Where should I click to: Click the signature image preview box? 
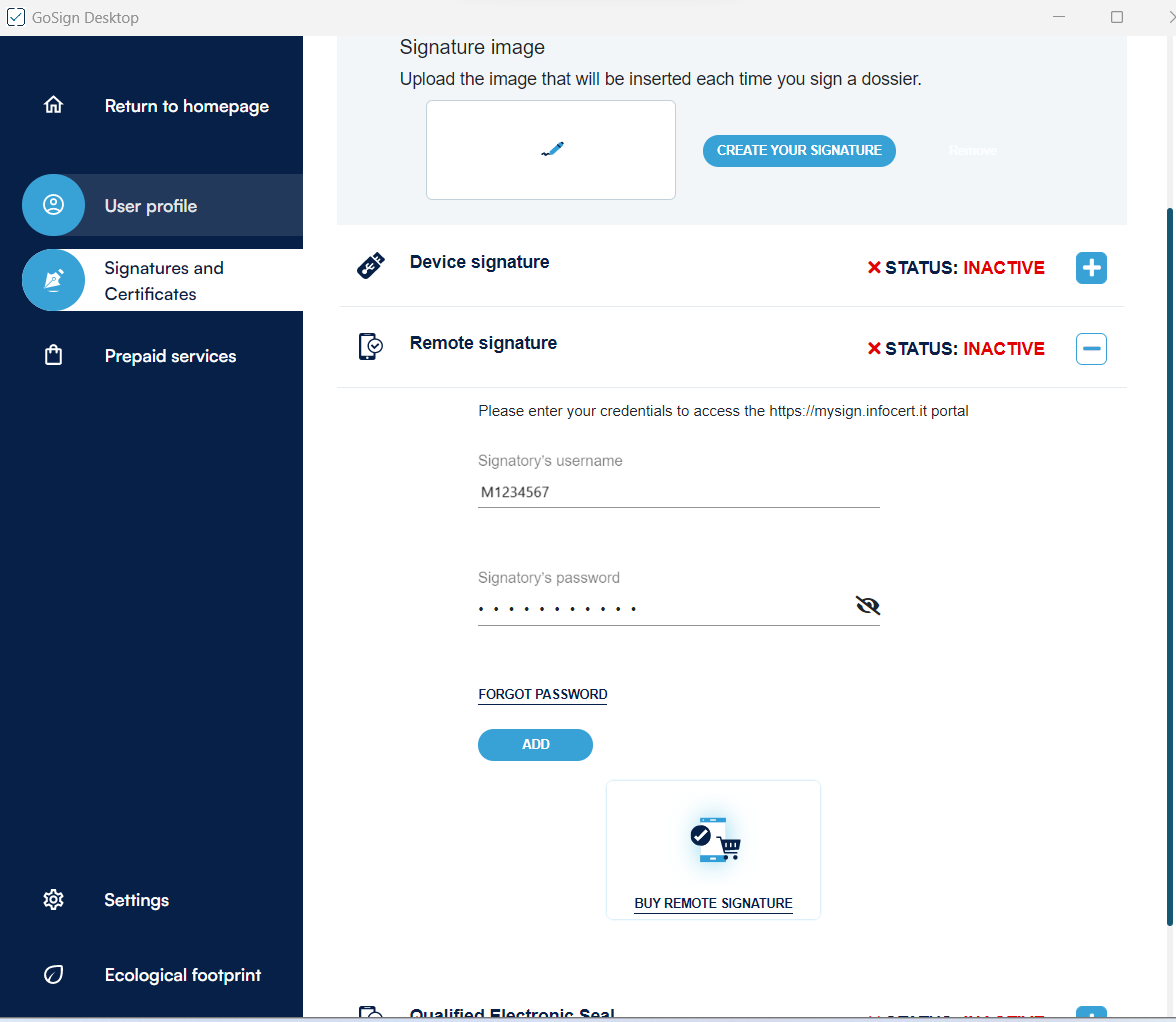(x=551, y=150)
